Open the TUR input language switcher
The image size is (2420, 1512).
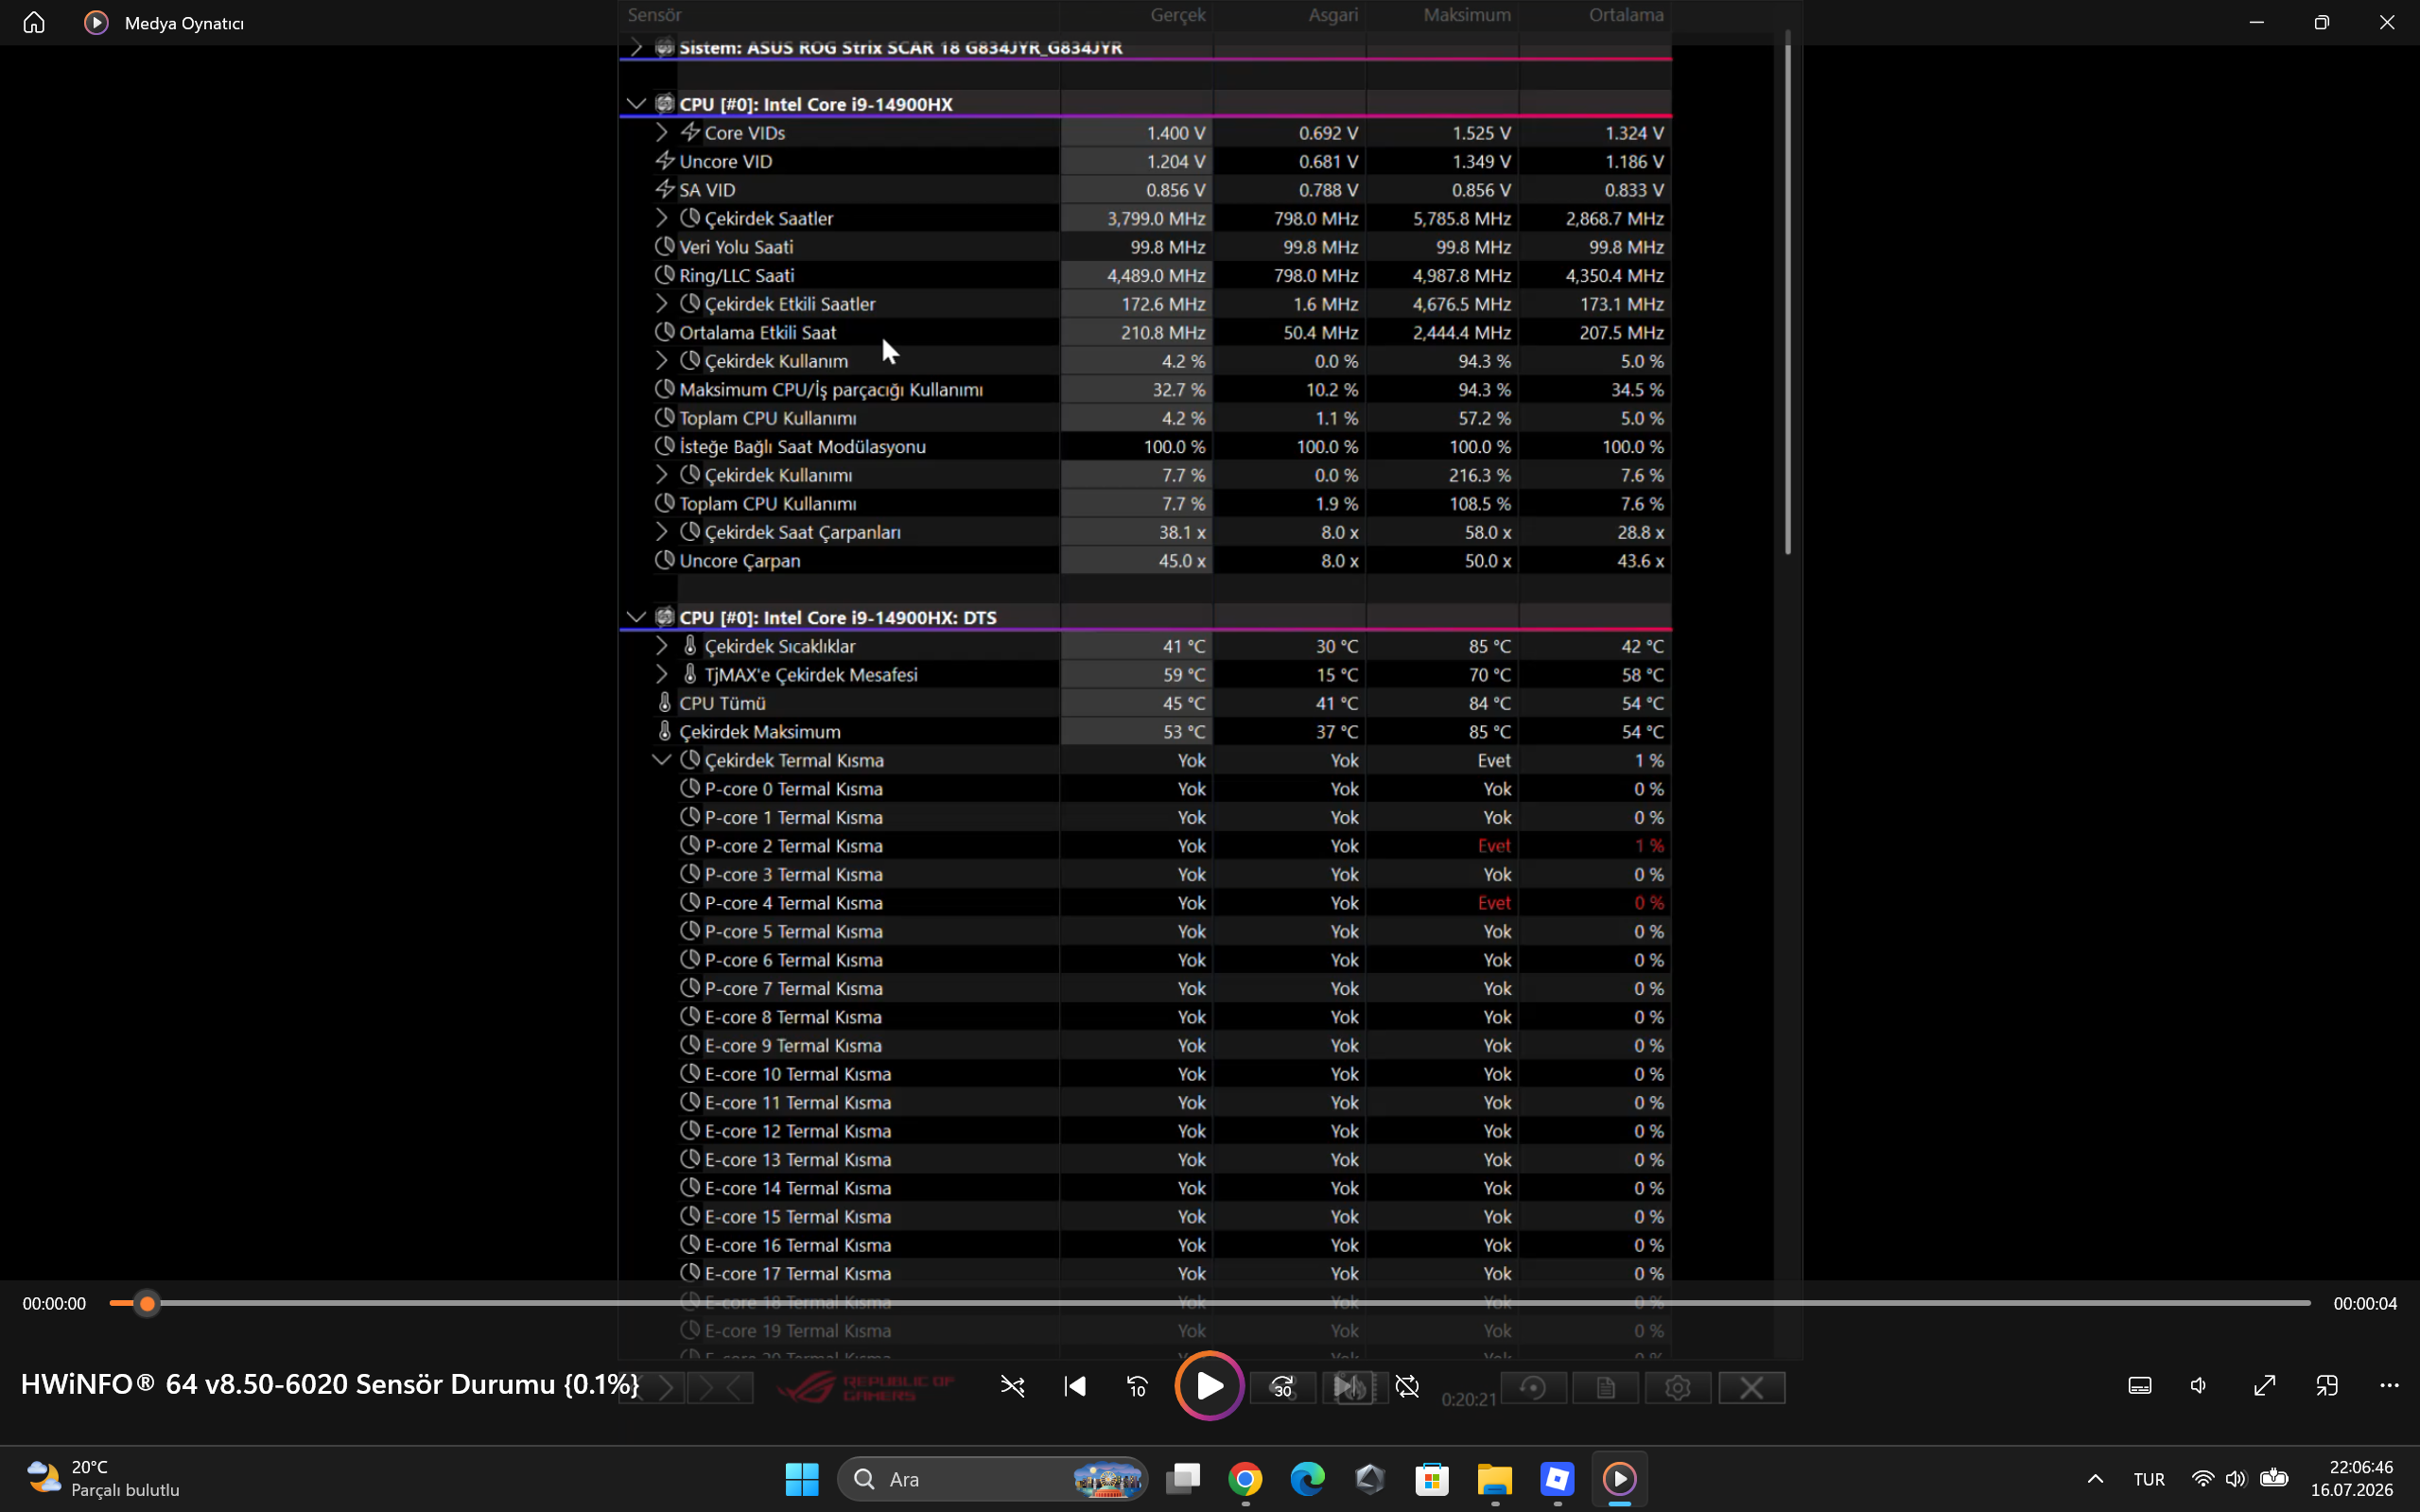pos(2148,1479)
